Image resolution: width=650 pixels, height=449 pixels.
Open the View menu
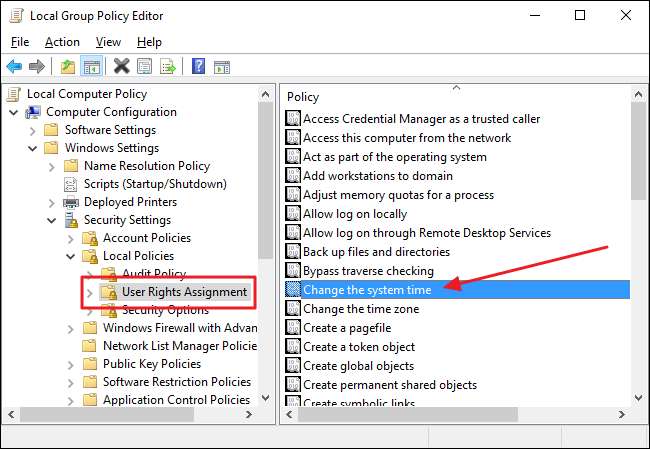(x=108, y=42)
